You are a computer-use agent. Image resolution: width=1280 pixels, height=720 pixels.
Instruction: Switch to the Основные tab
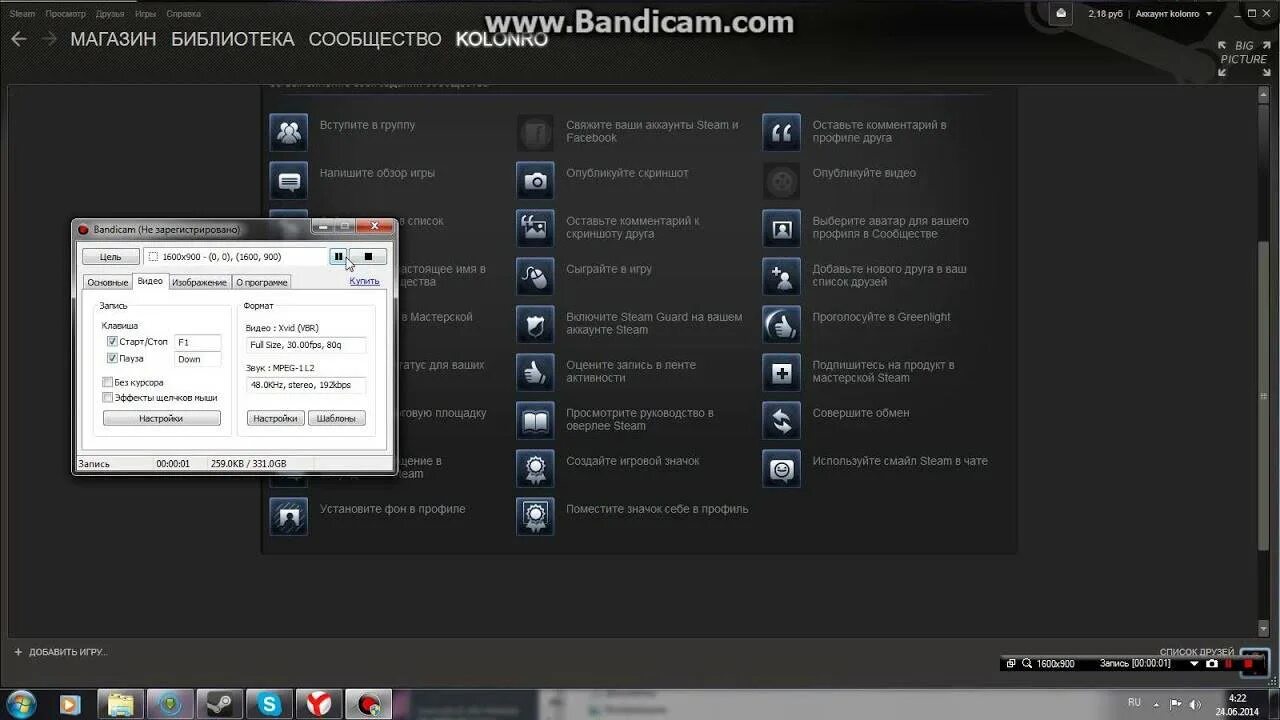pos(107,283)
